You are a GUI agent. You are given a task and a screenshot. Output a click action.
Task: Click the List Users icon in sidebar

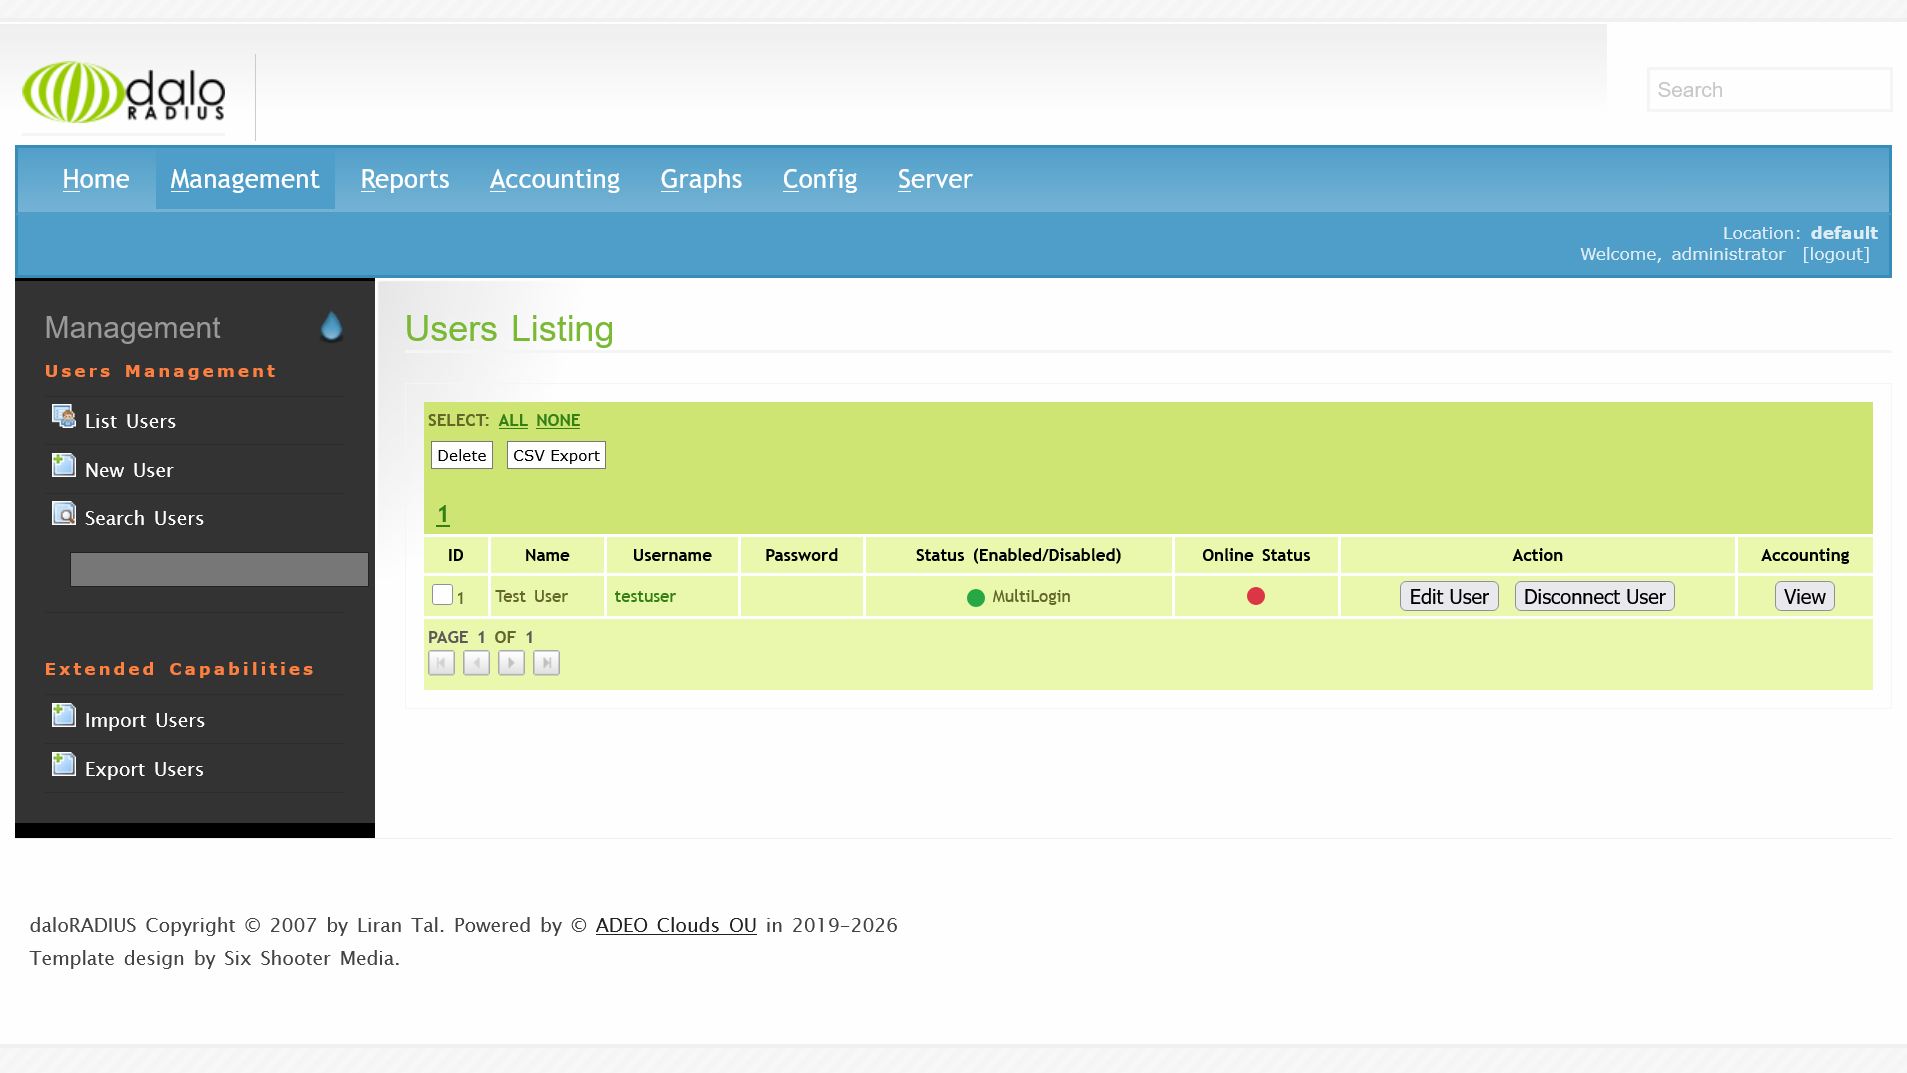point(64,417)
